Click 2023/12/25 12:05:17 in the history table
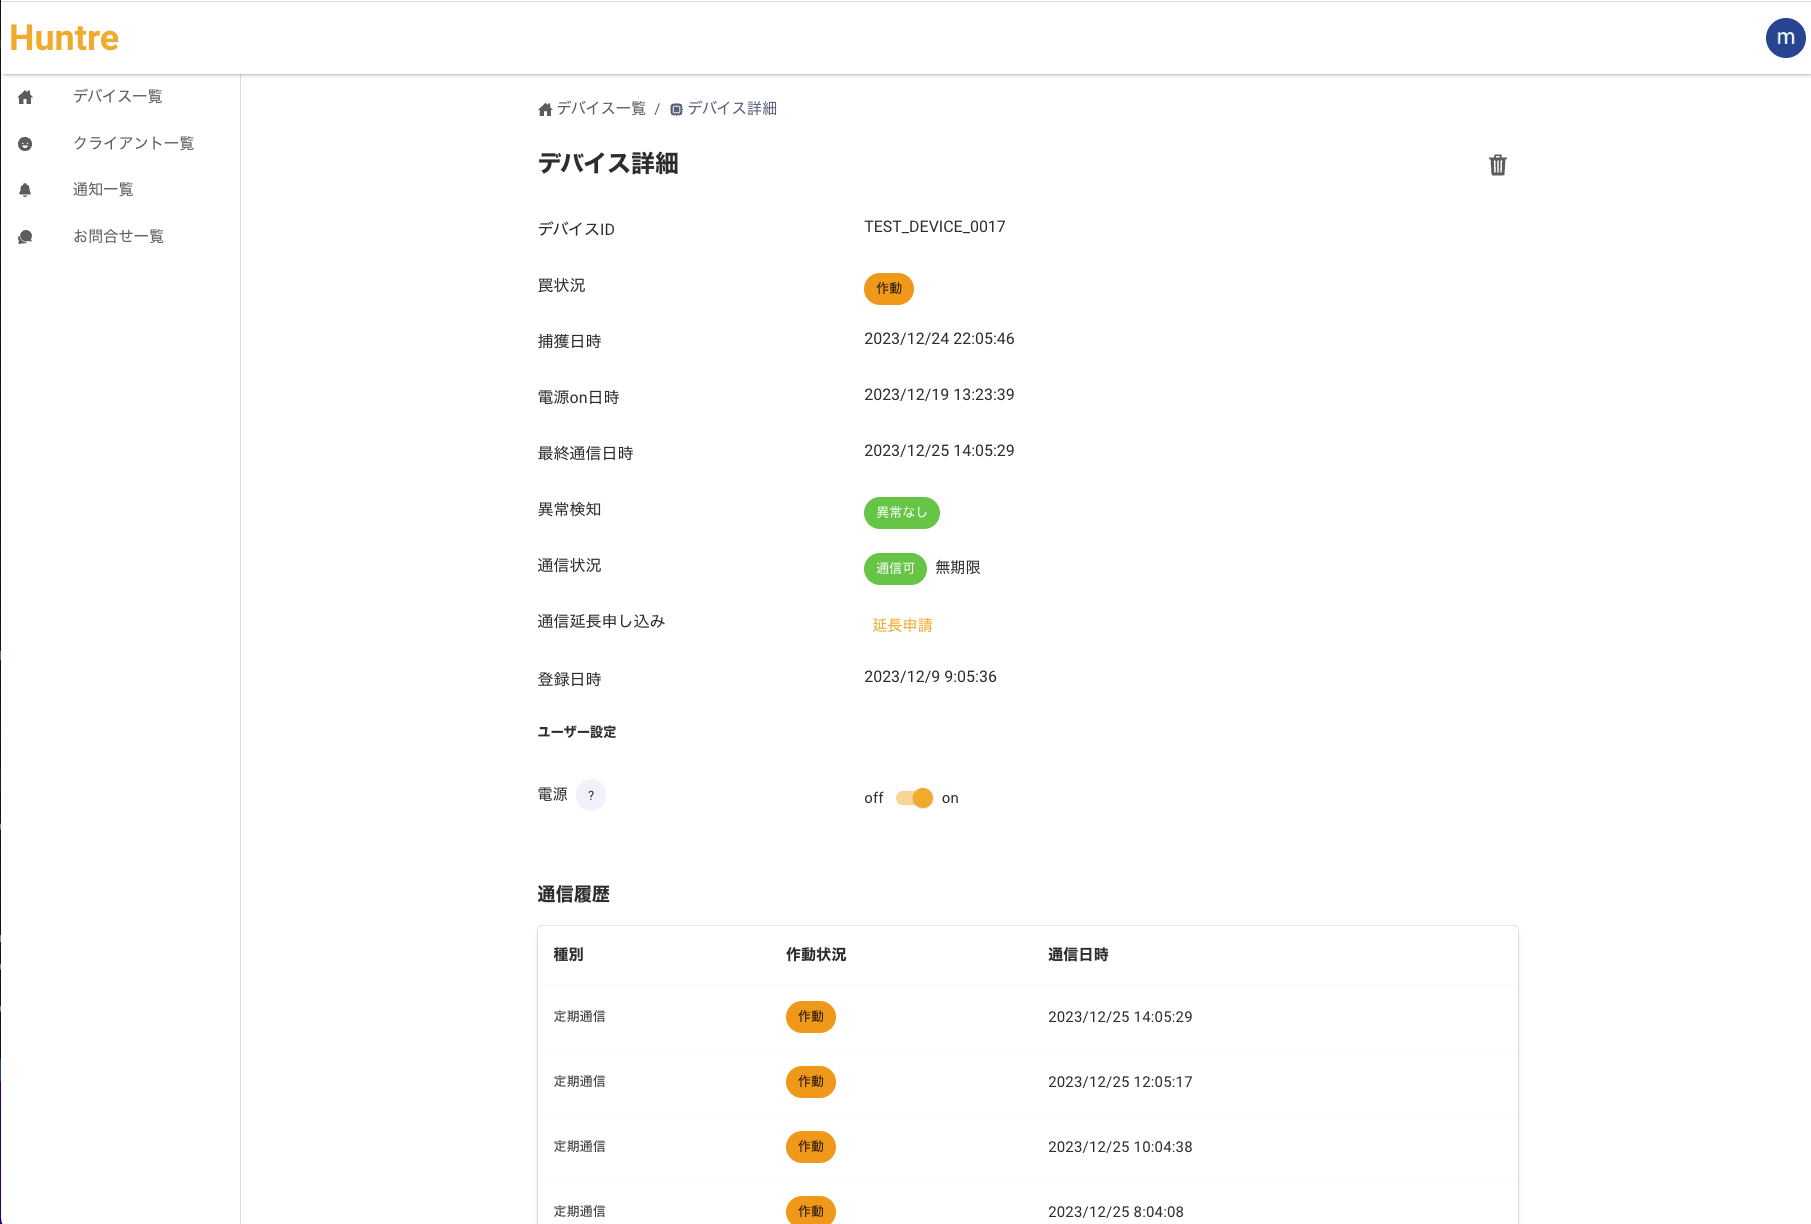 tap(1120, 1082)
